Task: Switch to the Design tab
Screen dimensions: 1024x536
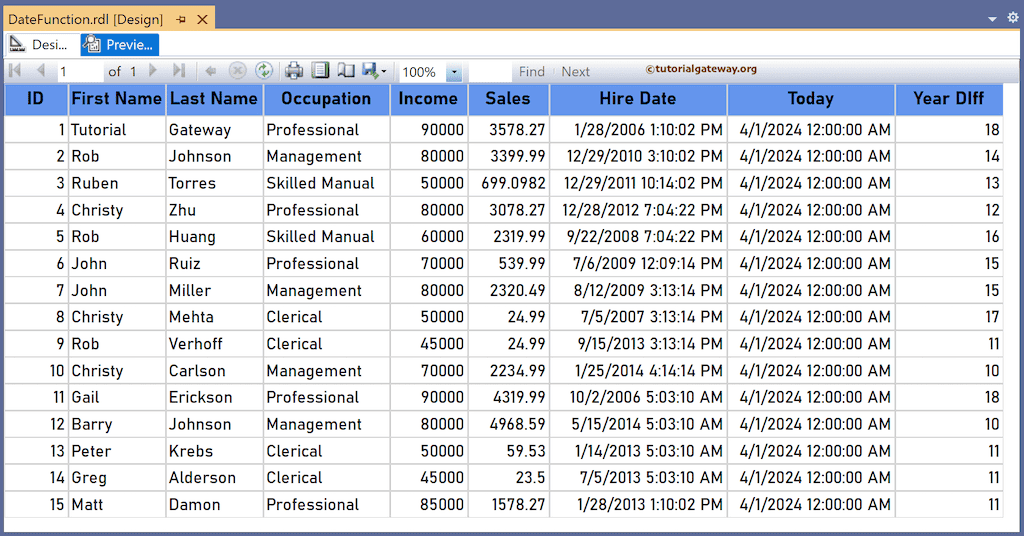Action: (42, 44)
